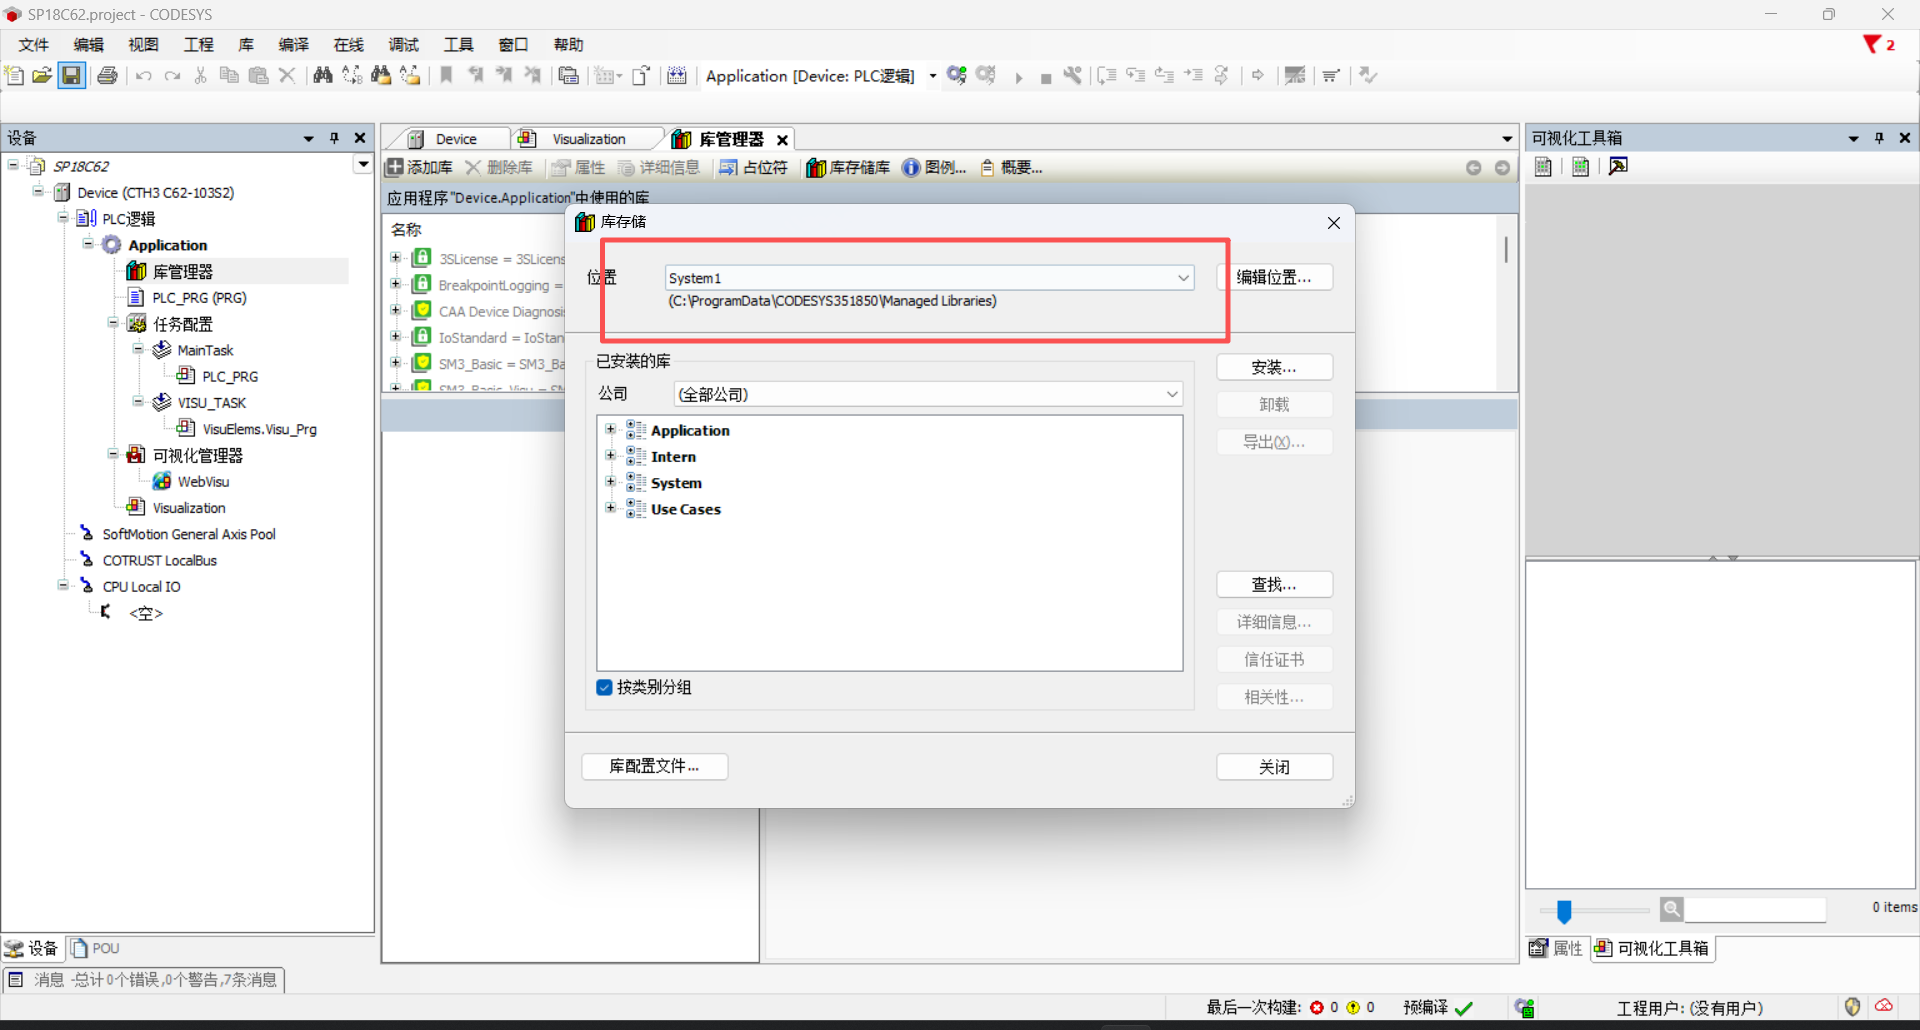Click the third icon in visualization toolbox header
The height and width of the screenshot is (1030, 1920).
[x=1618, y=166]
